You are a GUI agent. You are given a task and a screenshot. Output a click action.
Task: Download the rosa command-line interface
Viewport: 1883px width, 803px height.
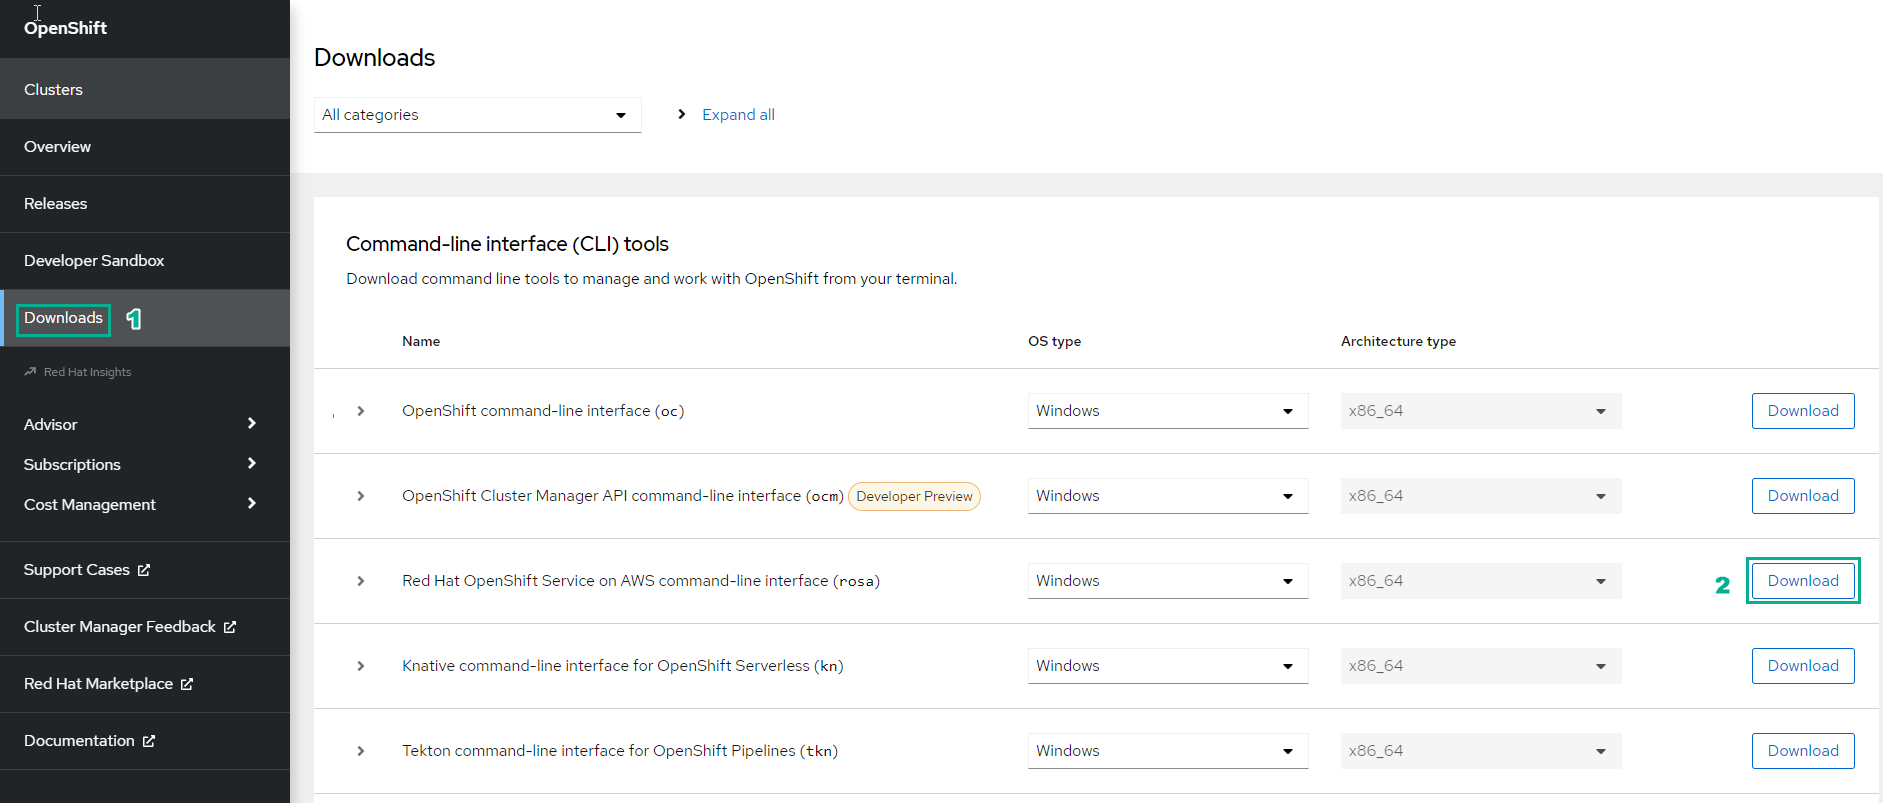click(1803, 581)
